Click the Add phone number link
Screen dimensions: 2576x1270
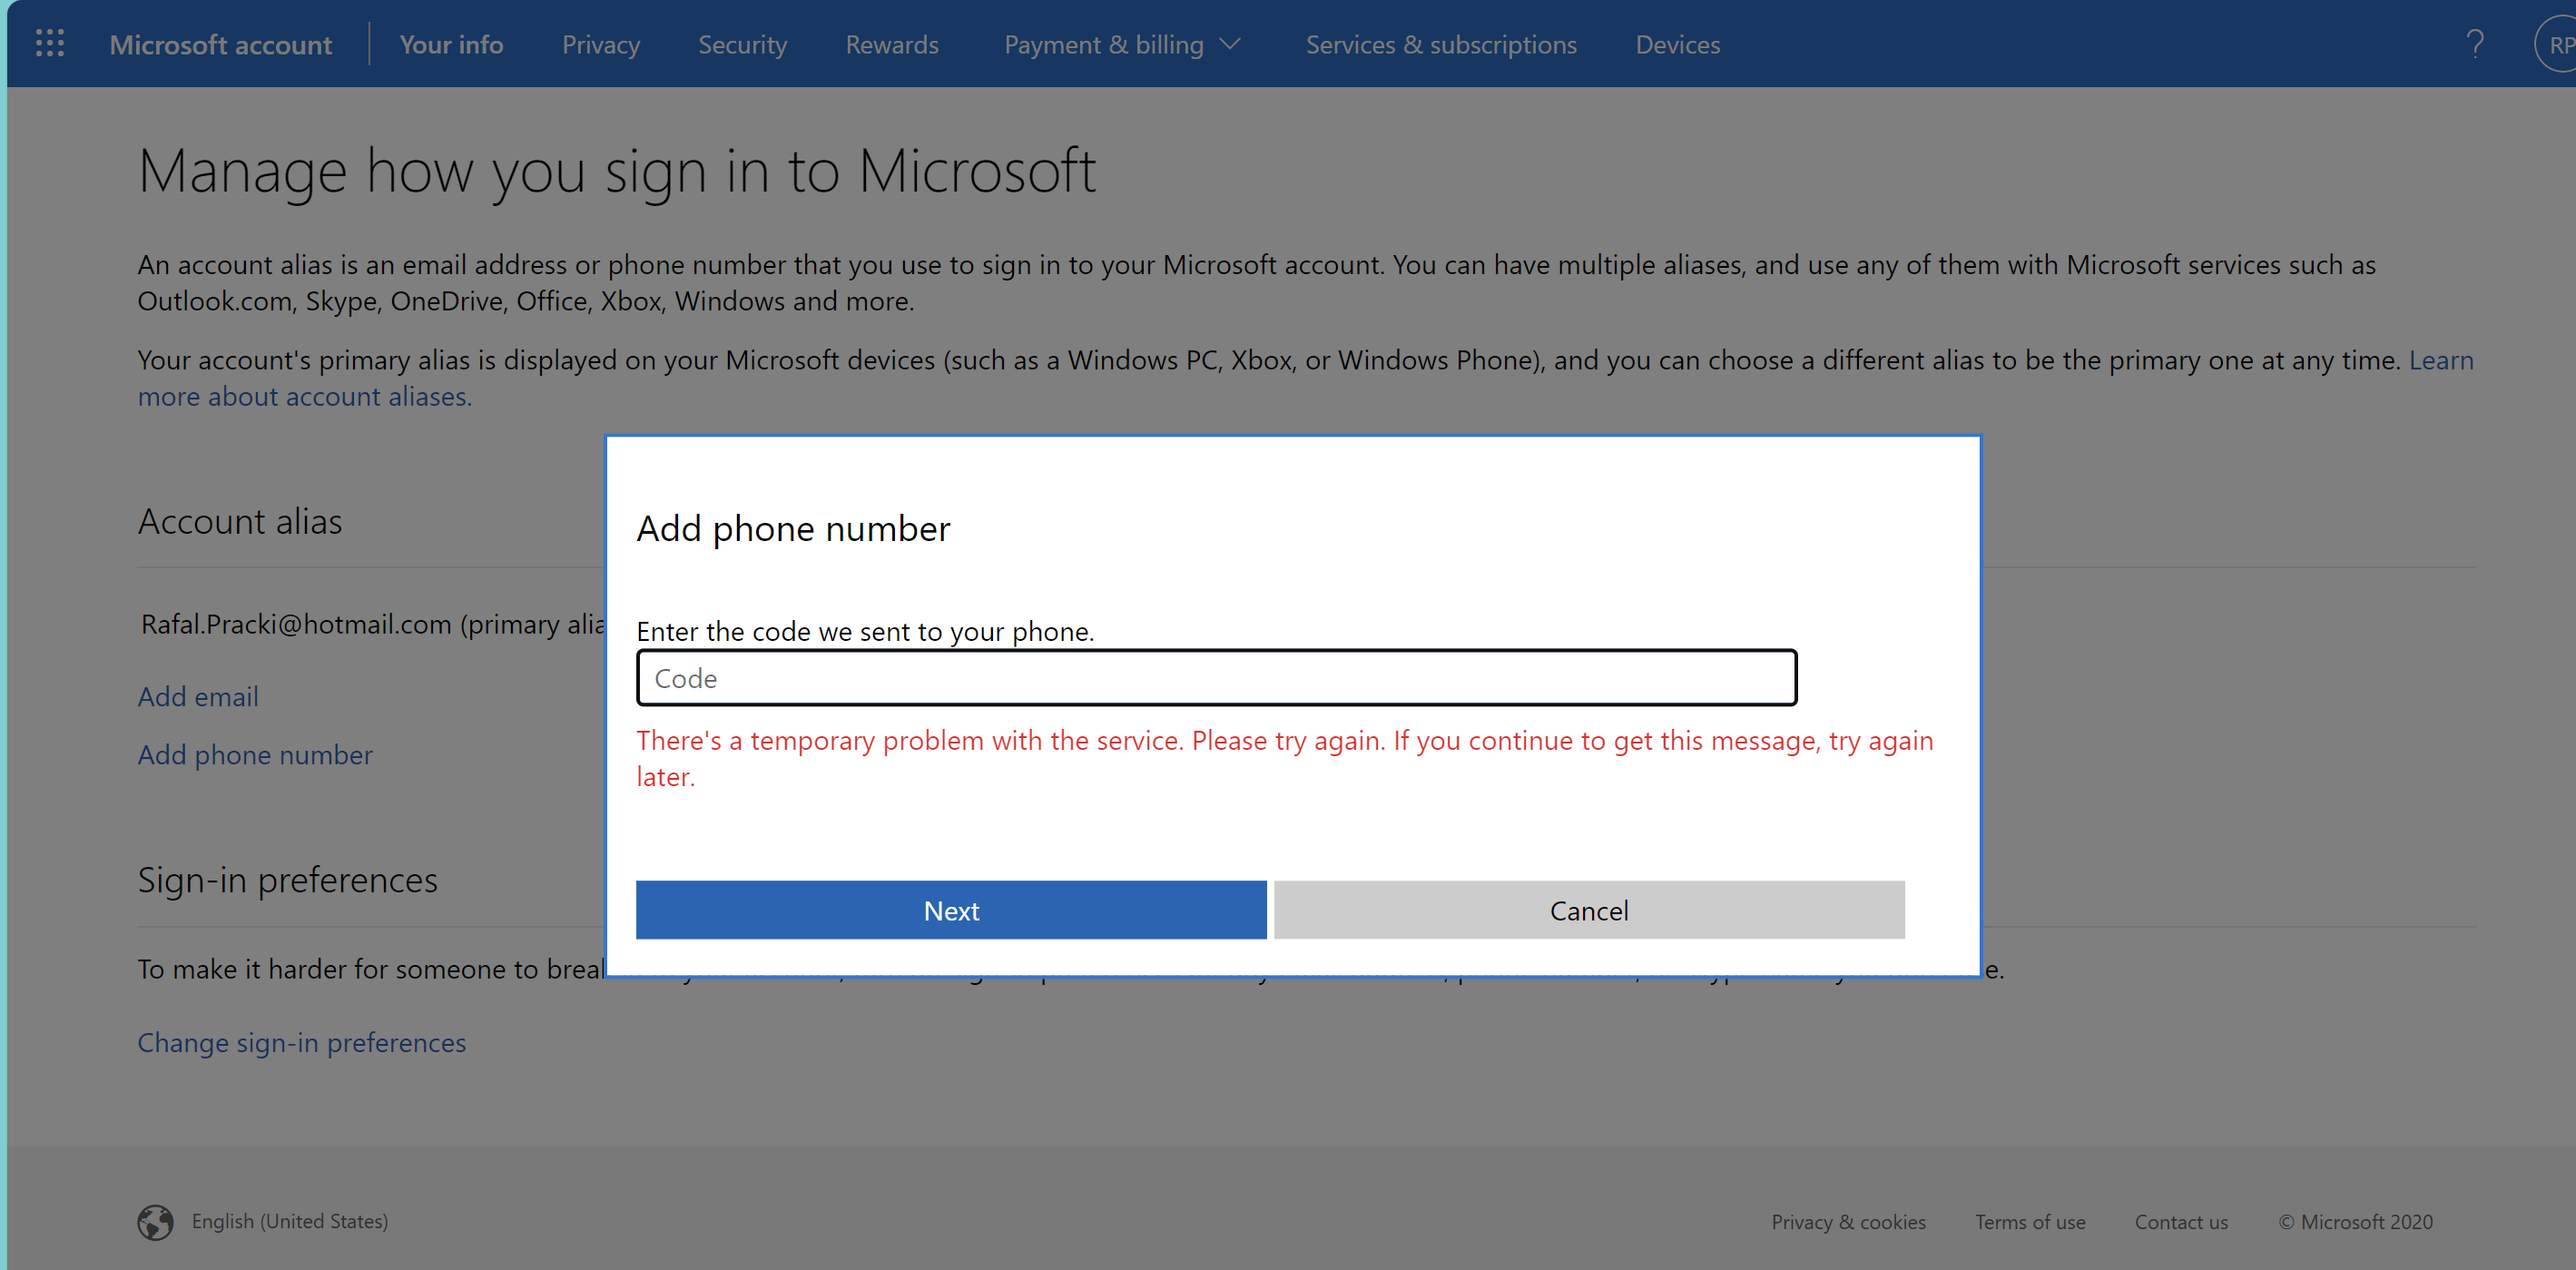[x=254, y=754]
